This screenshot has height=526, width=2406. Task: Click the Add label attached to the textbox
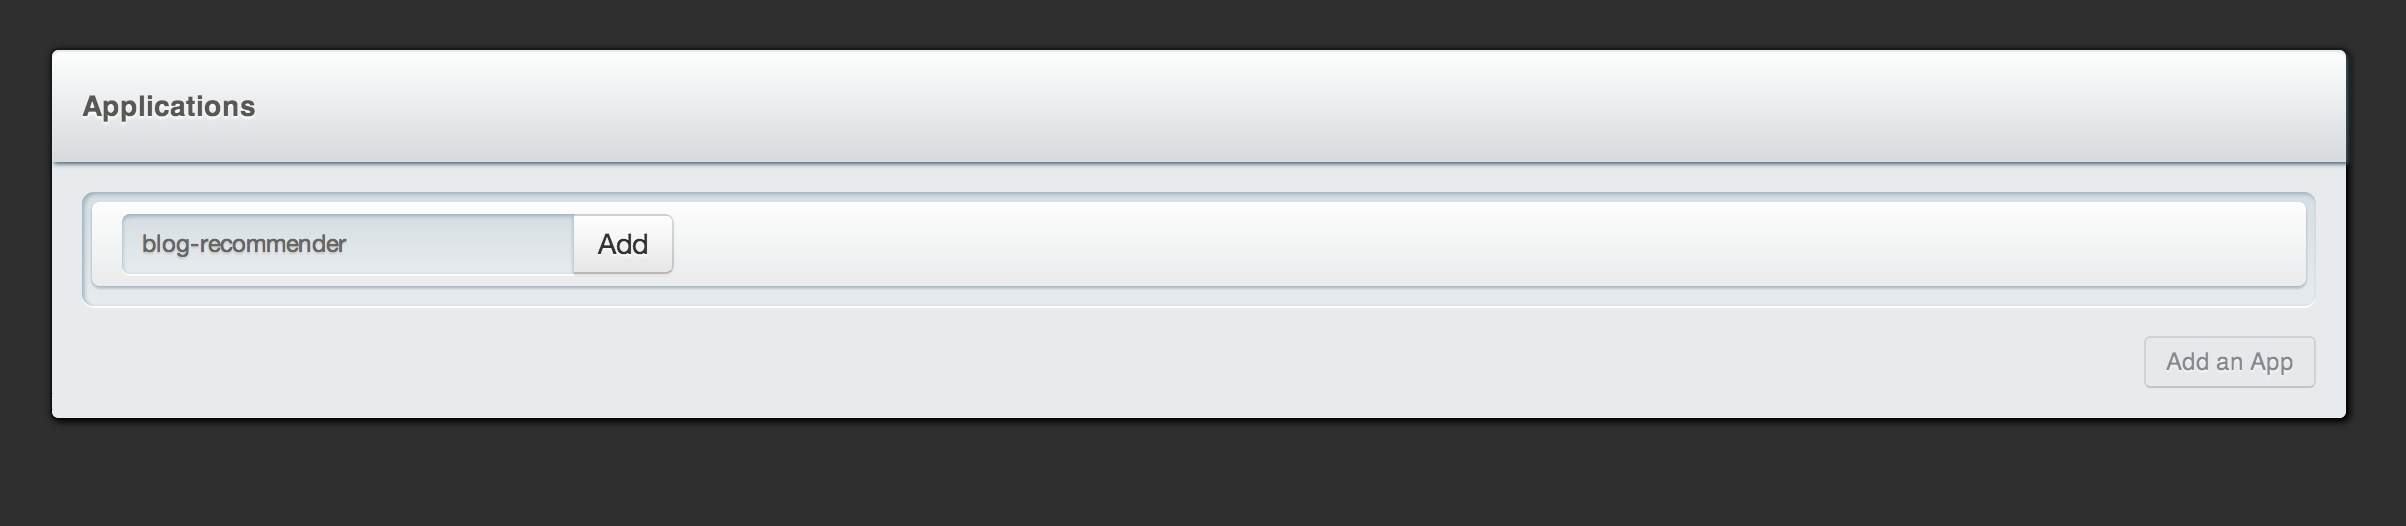(623, 244)
